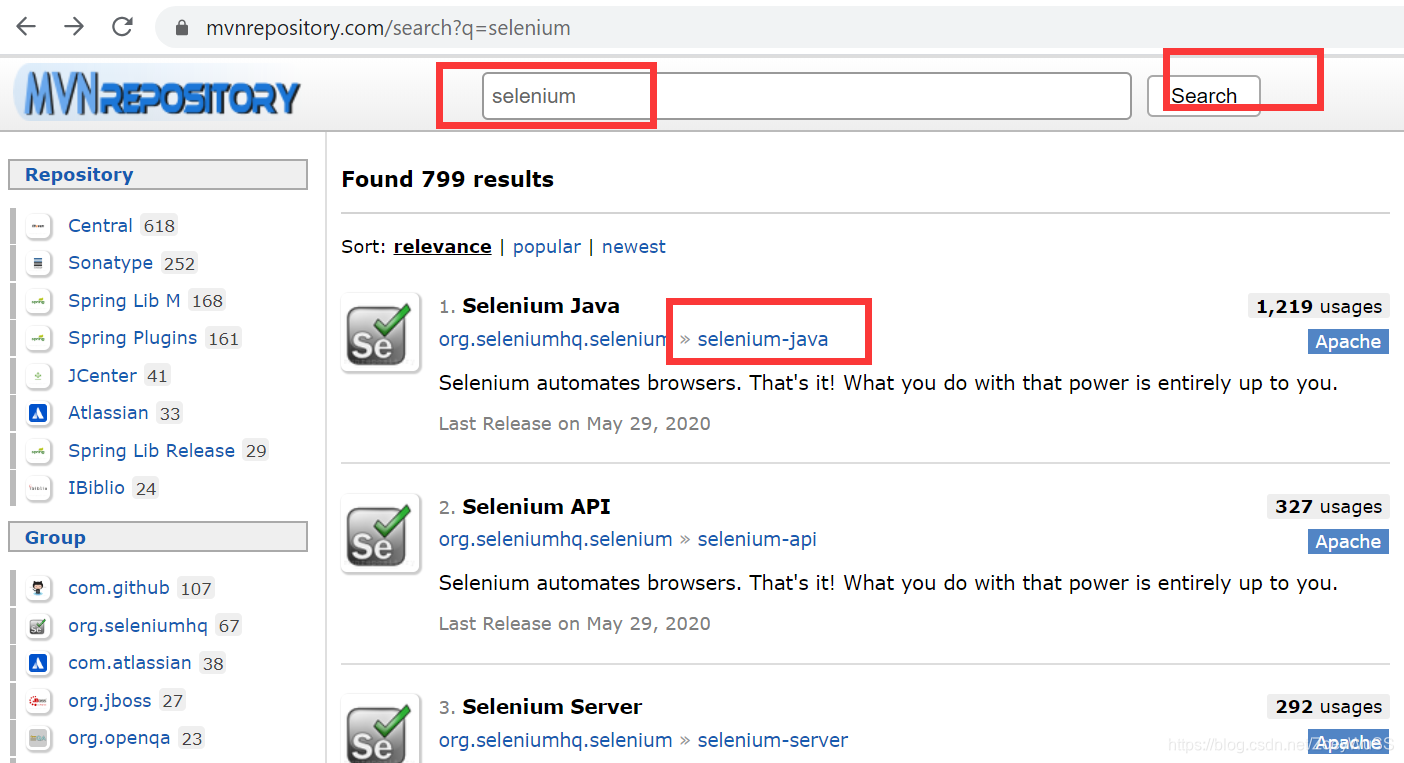Viewport: 1404px width, 763px height.
Task: Click the Central repository icon
Action: tap(39, 226)
